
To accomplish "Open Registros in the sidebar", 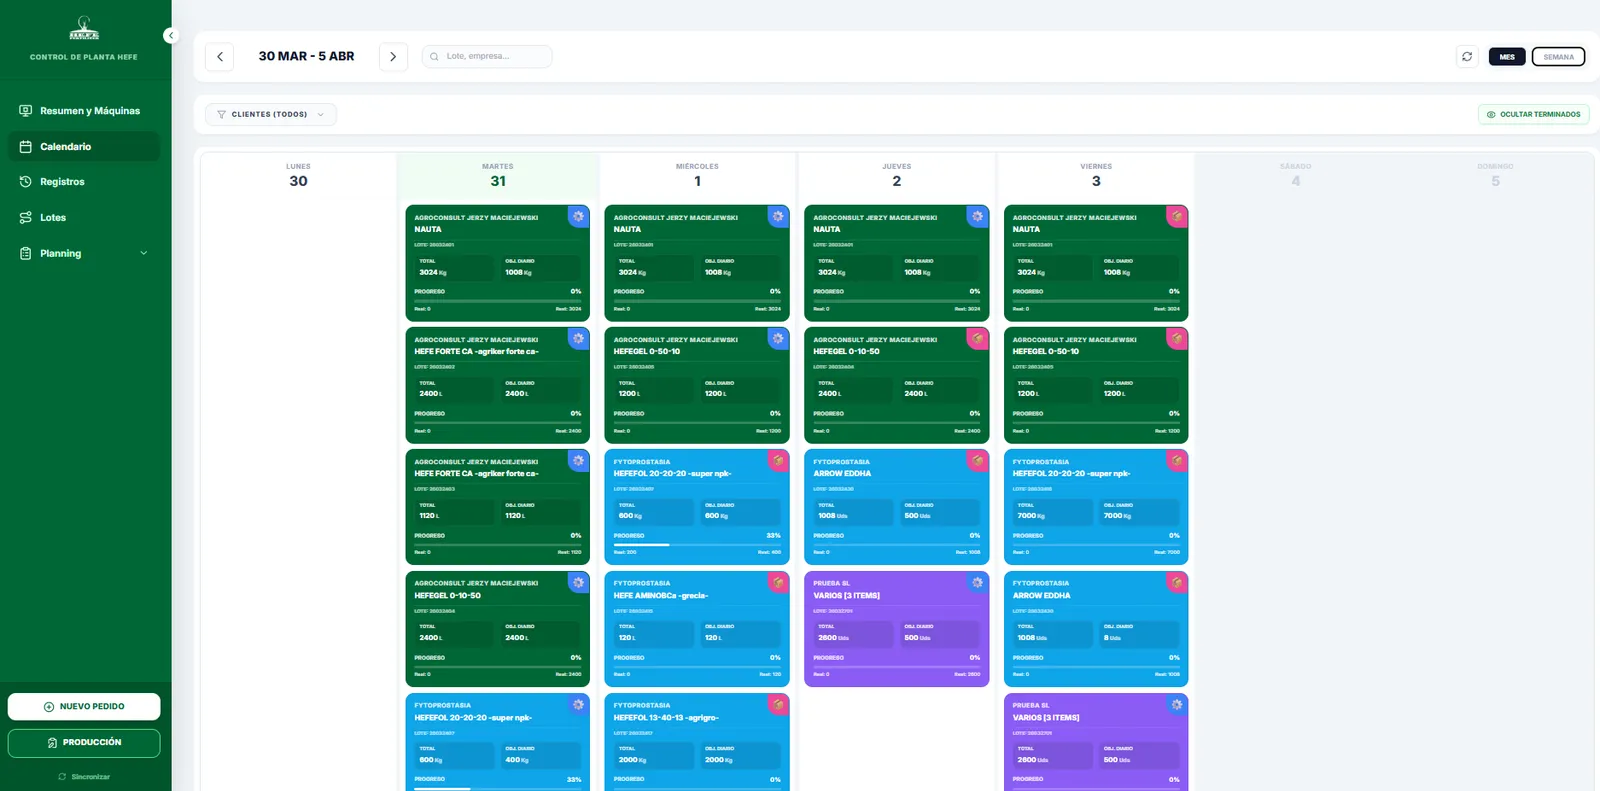I will tap(84, 182).
